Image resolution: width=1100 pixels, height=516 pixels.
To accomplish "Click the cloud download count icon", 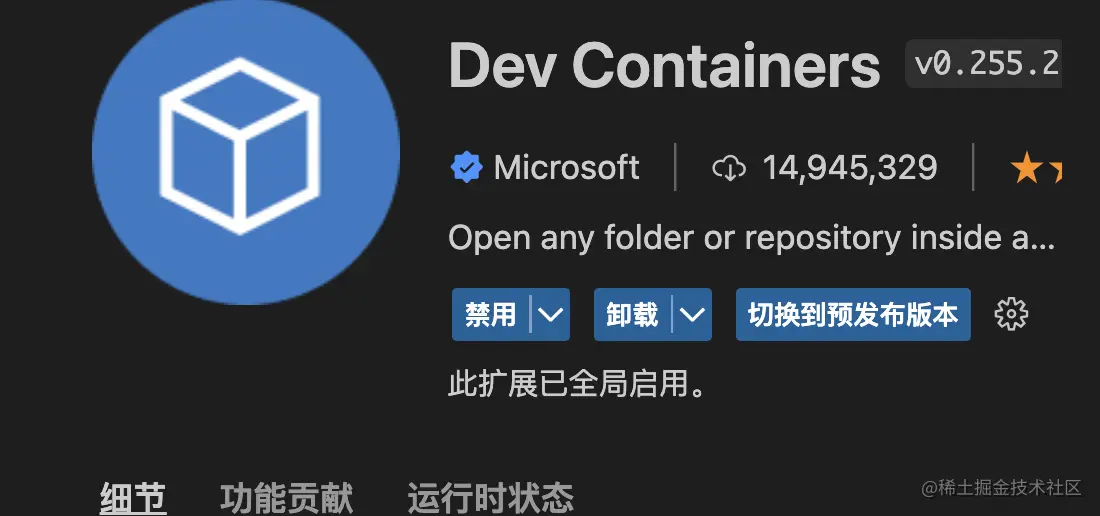I will pos(729,168).
